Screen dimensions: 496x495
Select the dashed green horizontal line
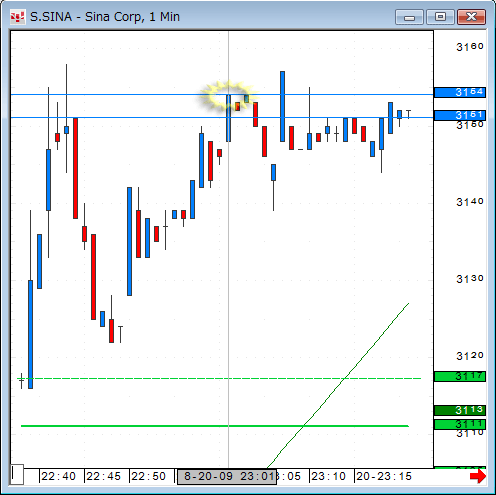tap(219, 379)
